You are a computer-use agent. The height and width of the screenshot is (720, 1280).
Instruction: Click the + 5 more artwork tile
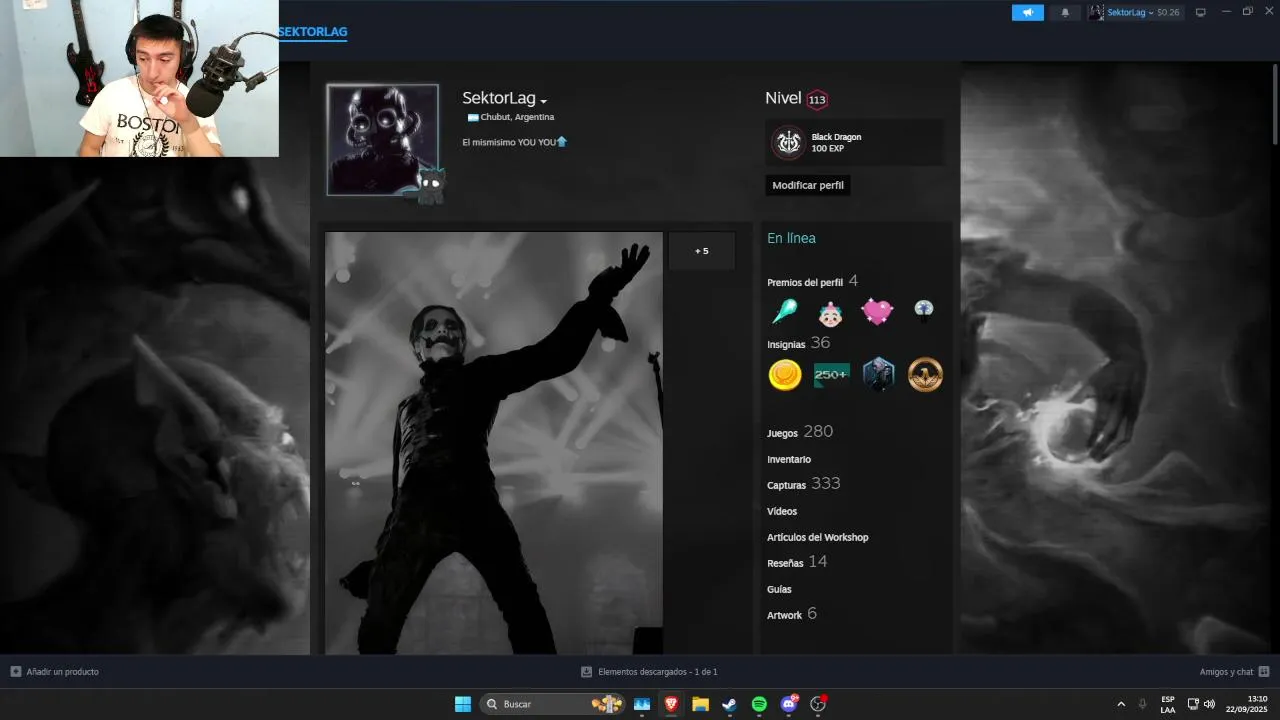click(702, 251)
